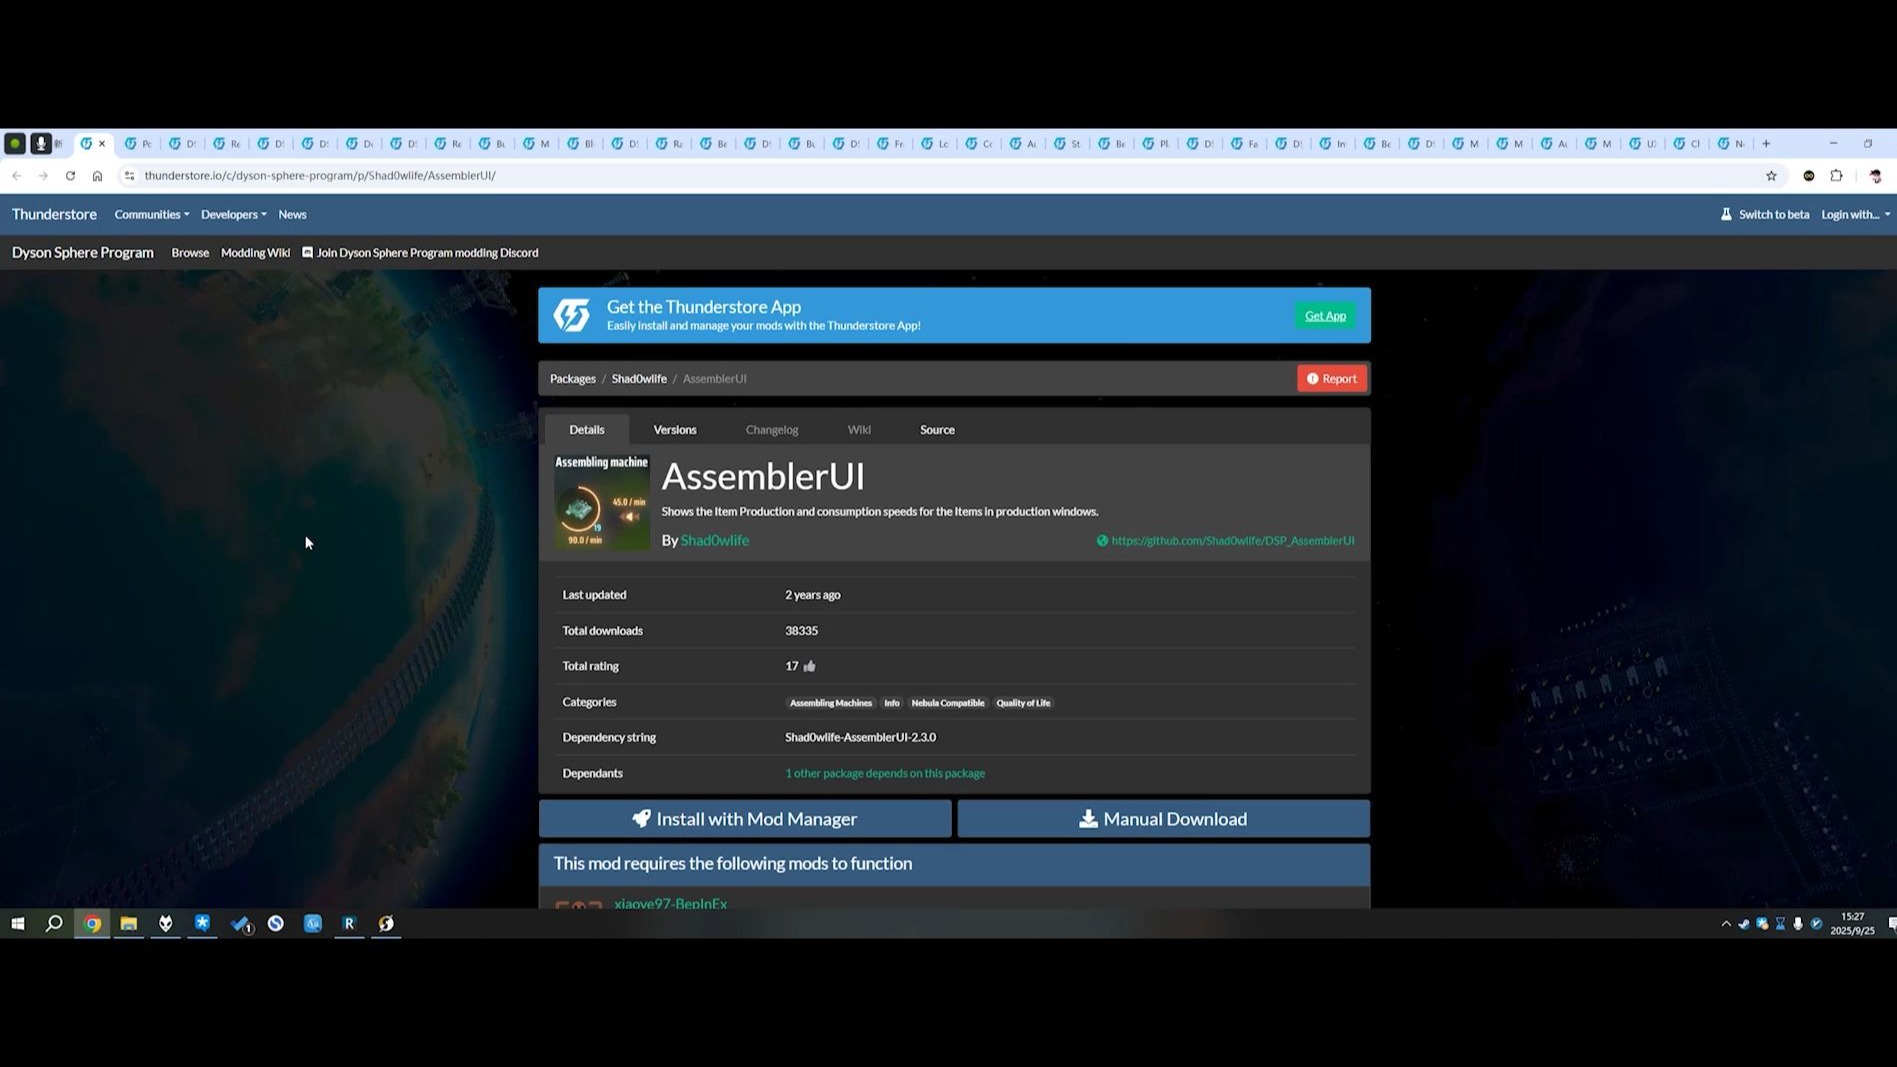
Task: Reload the page with the refresh icon
Action: 70,176
